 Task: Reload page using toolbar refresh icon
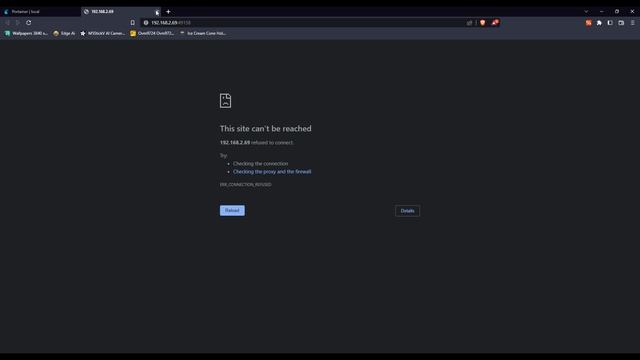pos(29,23)
